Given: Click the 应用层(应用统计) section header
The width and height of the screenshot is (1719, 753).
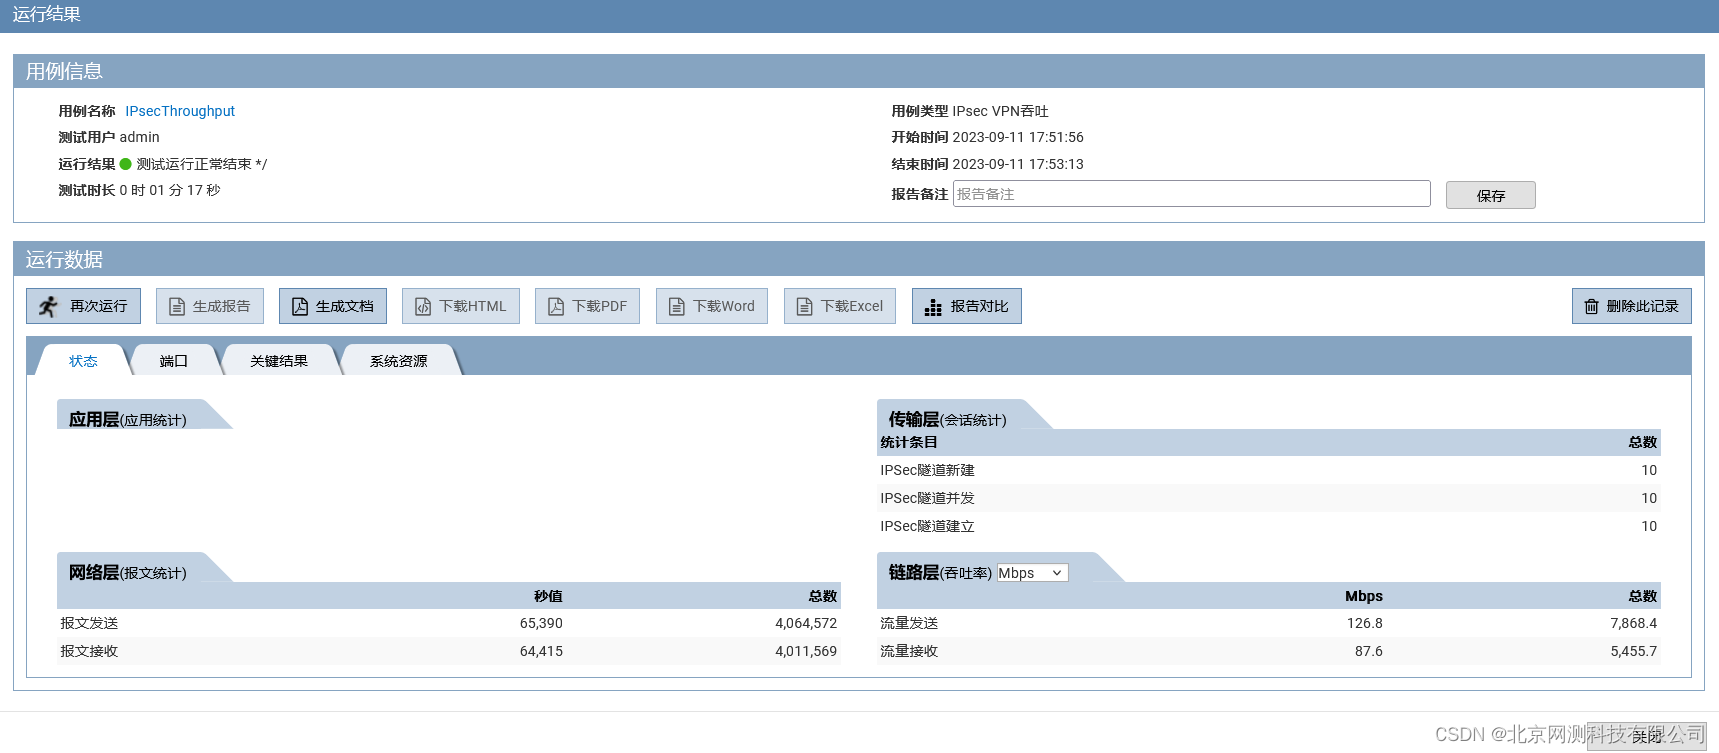Looking at the screenshot, I should pos(128,420).
